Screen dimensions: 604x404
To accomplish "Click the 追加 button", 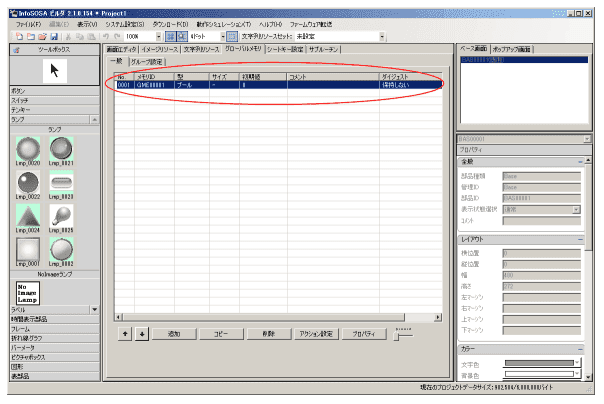I will tap(174, 333).
